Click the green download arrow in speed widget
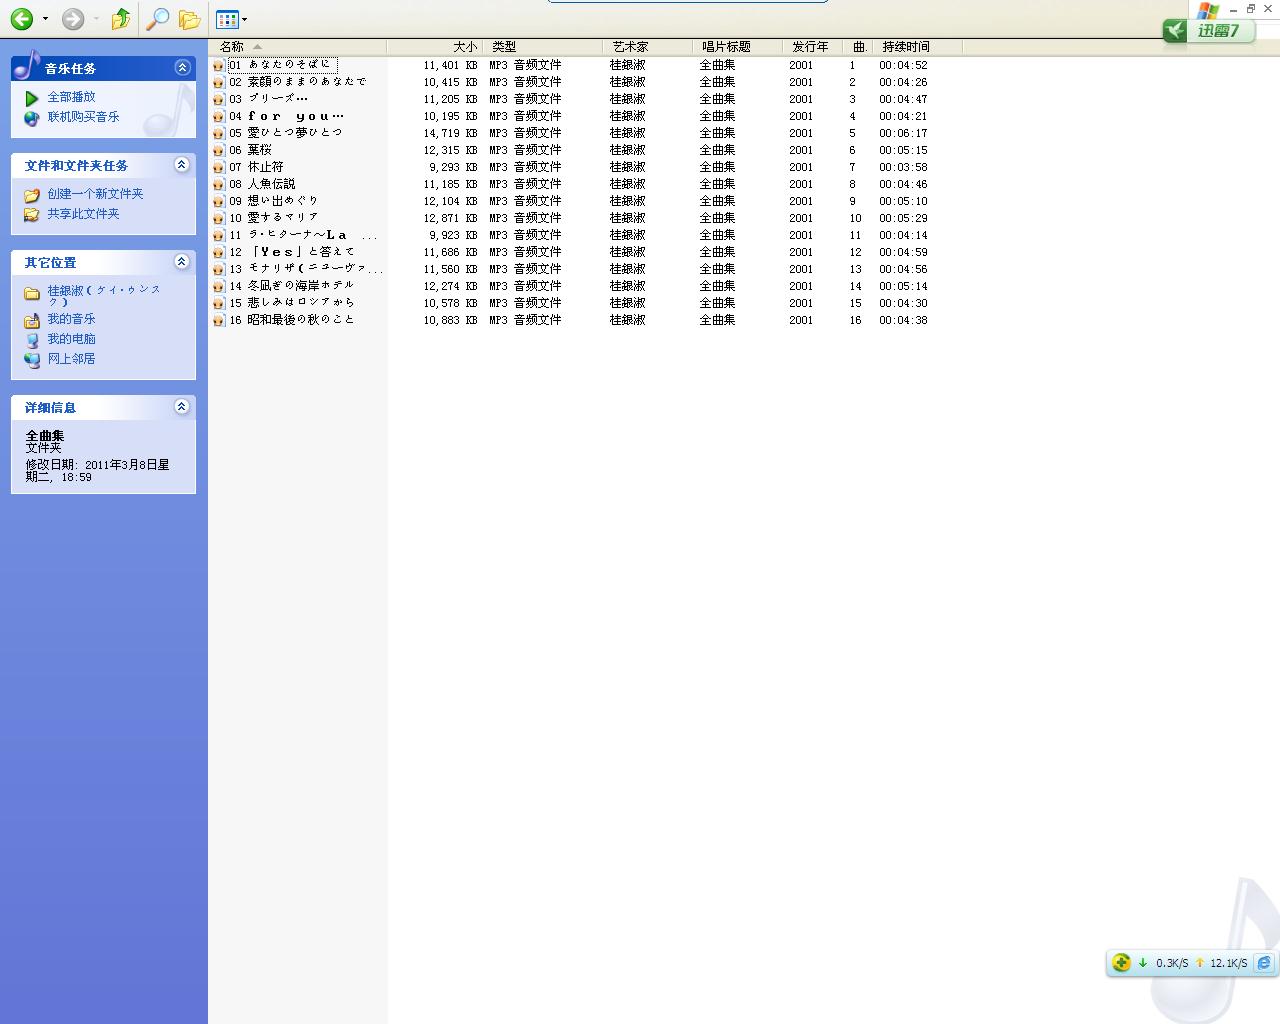The image size is (1280, 1024). 1143,963
